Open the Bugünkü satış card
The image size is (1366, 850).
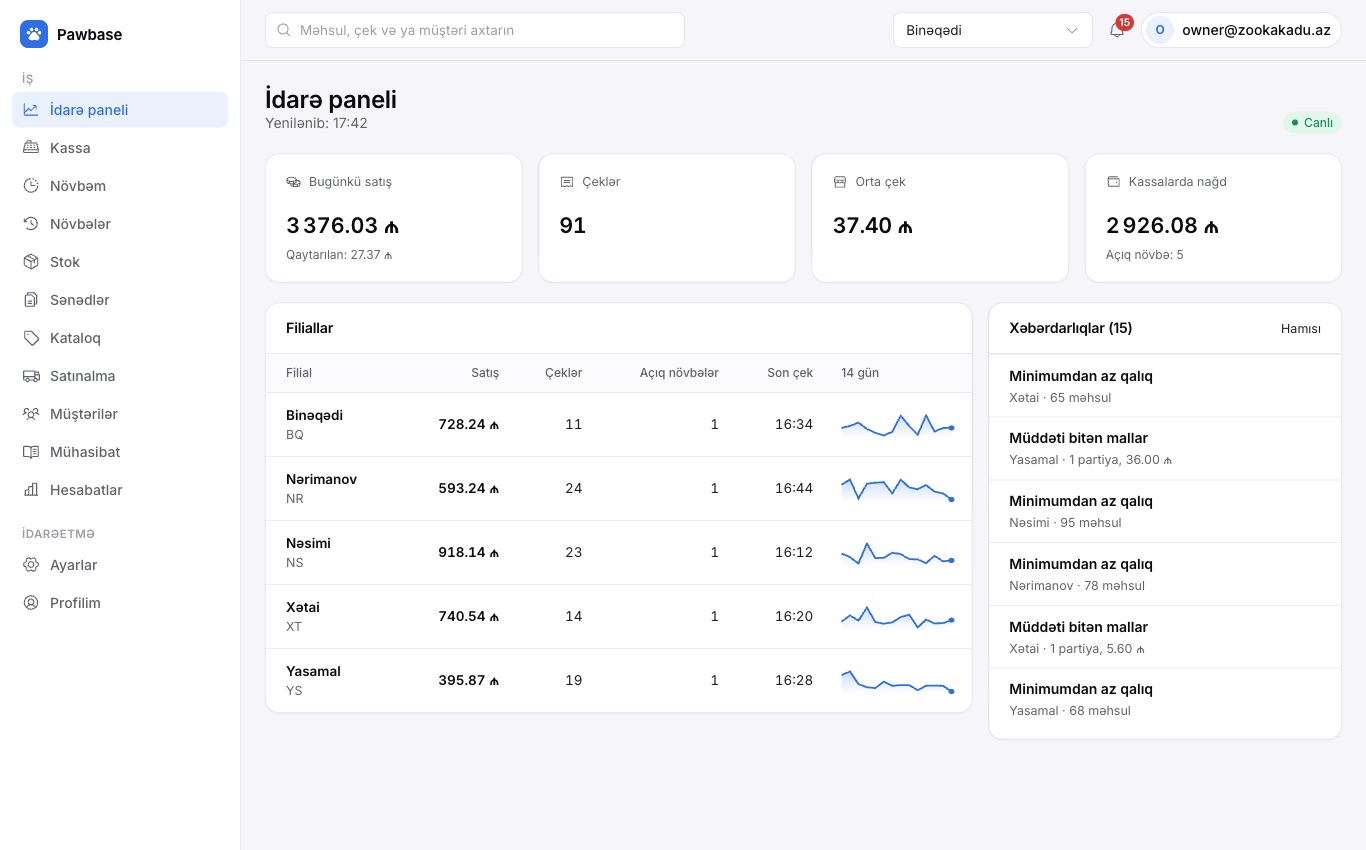click(x=393, y=218)
